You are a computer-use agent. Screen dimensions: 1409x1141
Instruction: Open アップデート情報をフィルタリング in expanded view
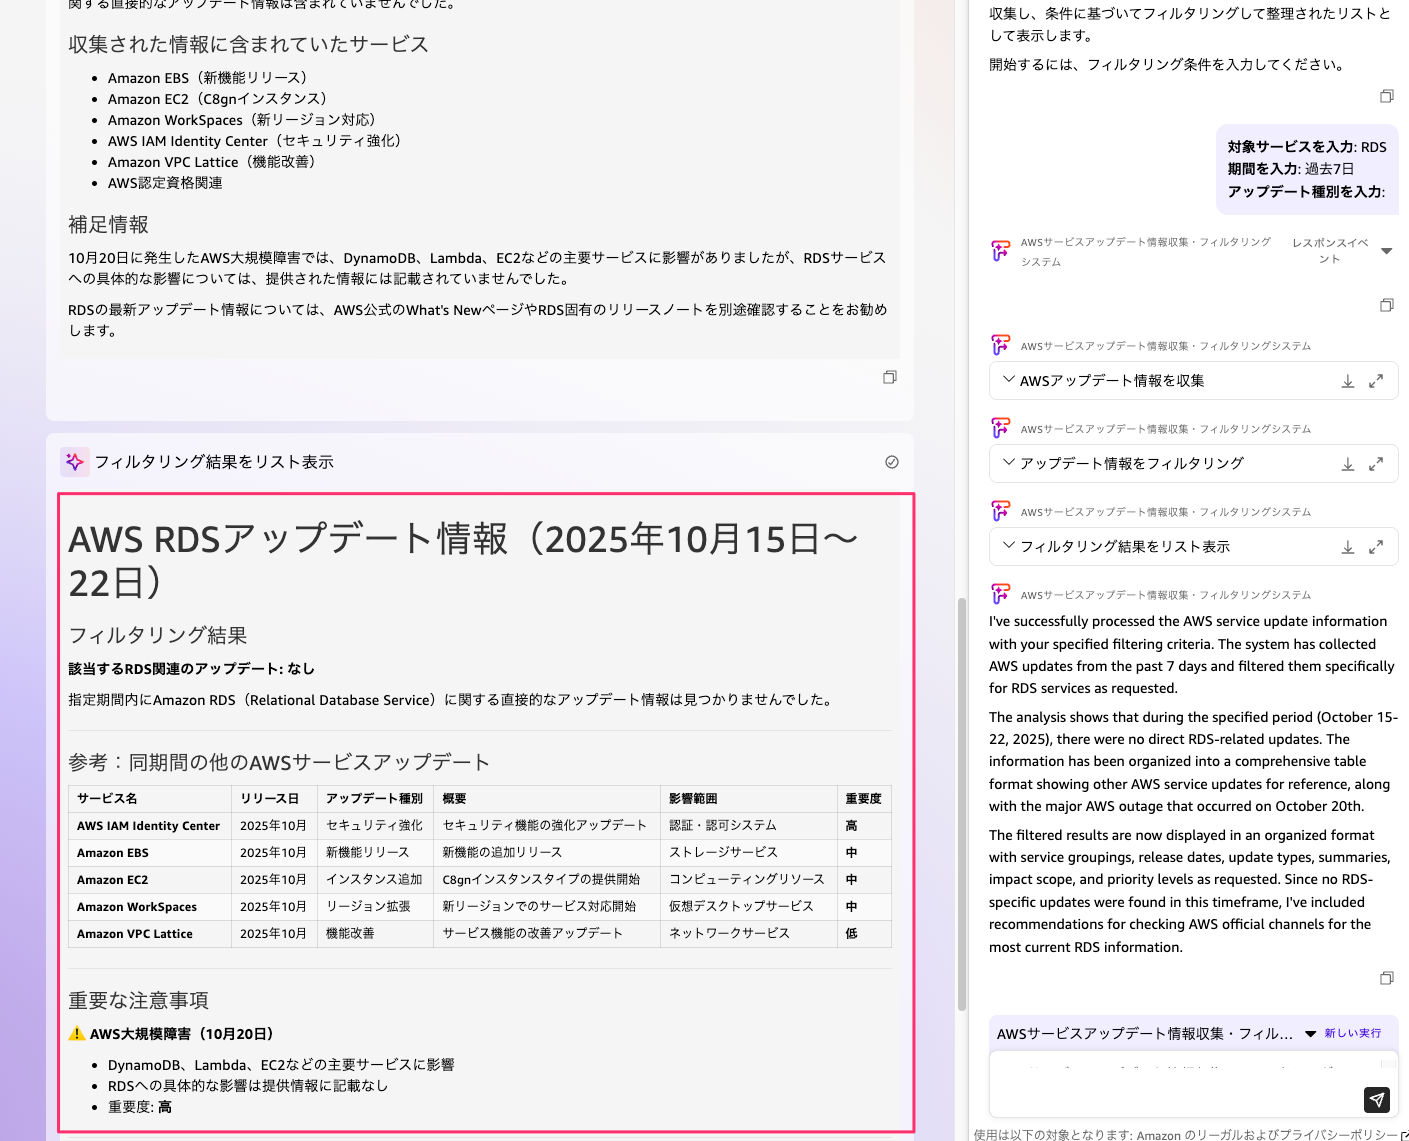click(1376, 464)
